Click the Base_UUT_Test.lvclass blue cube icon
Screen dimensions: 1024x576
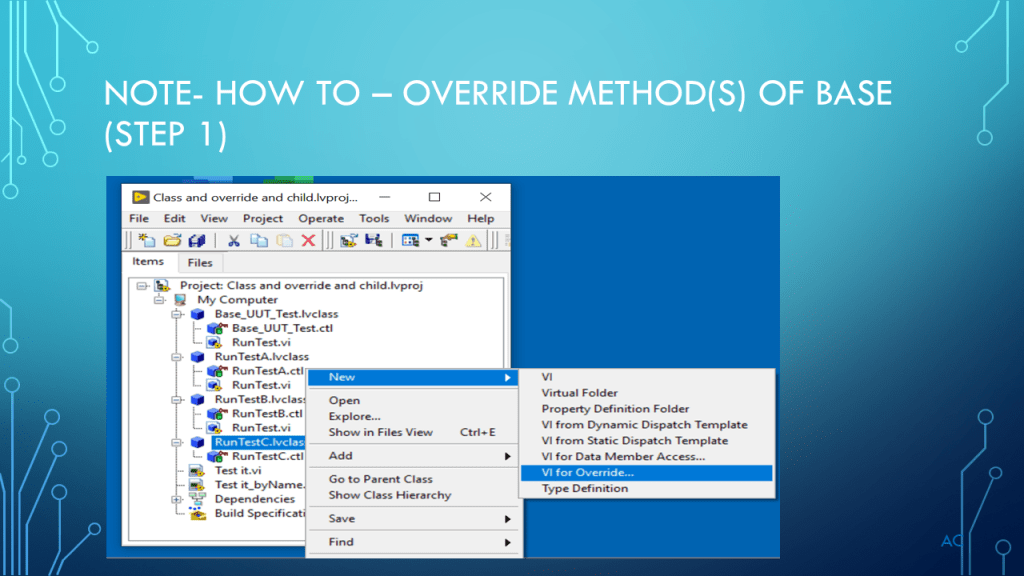click(x=197, y=314)
